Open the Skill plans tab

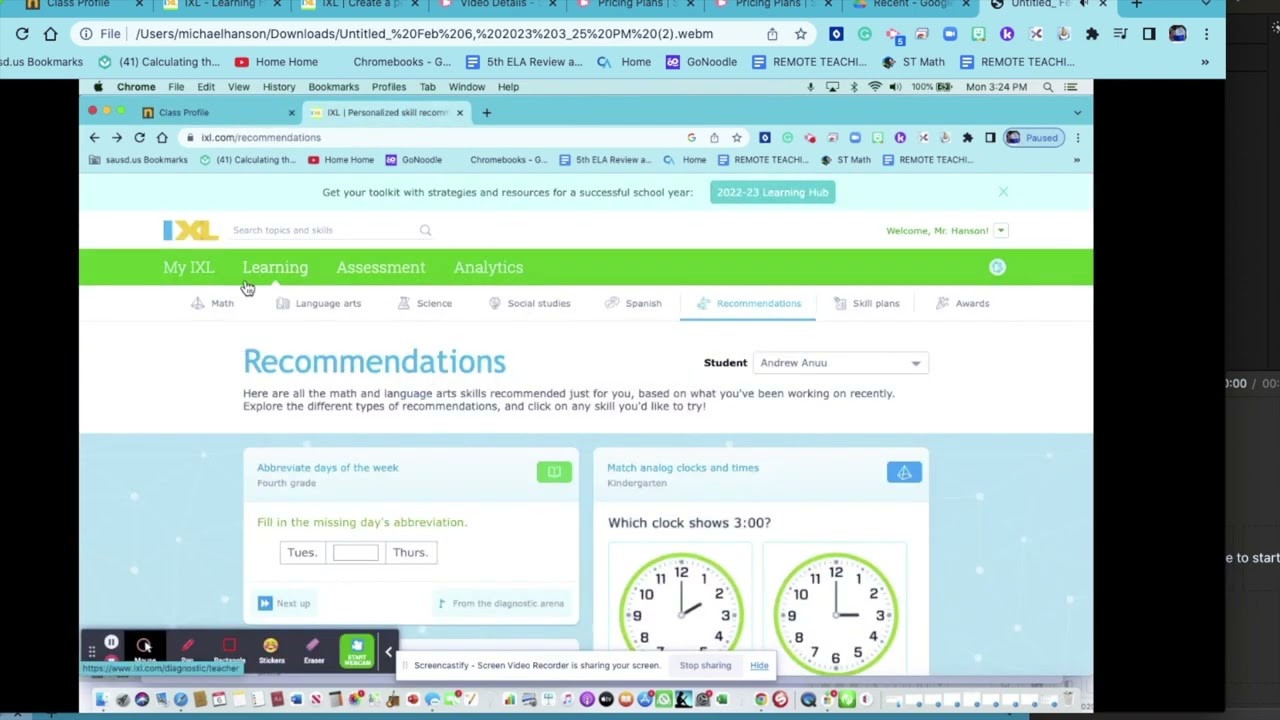865,303
